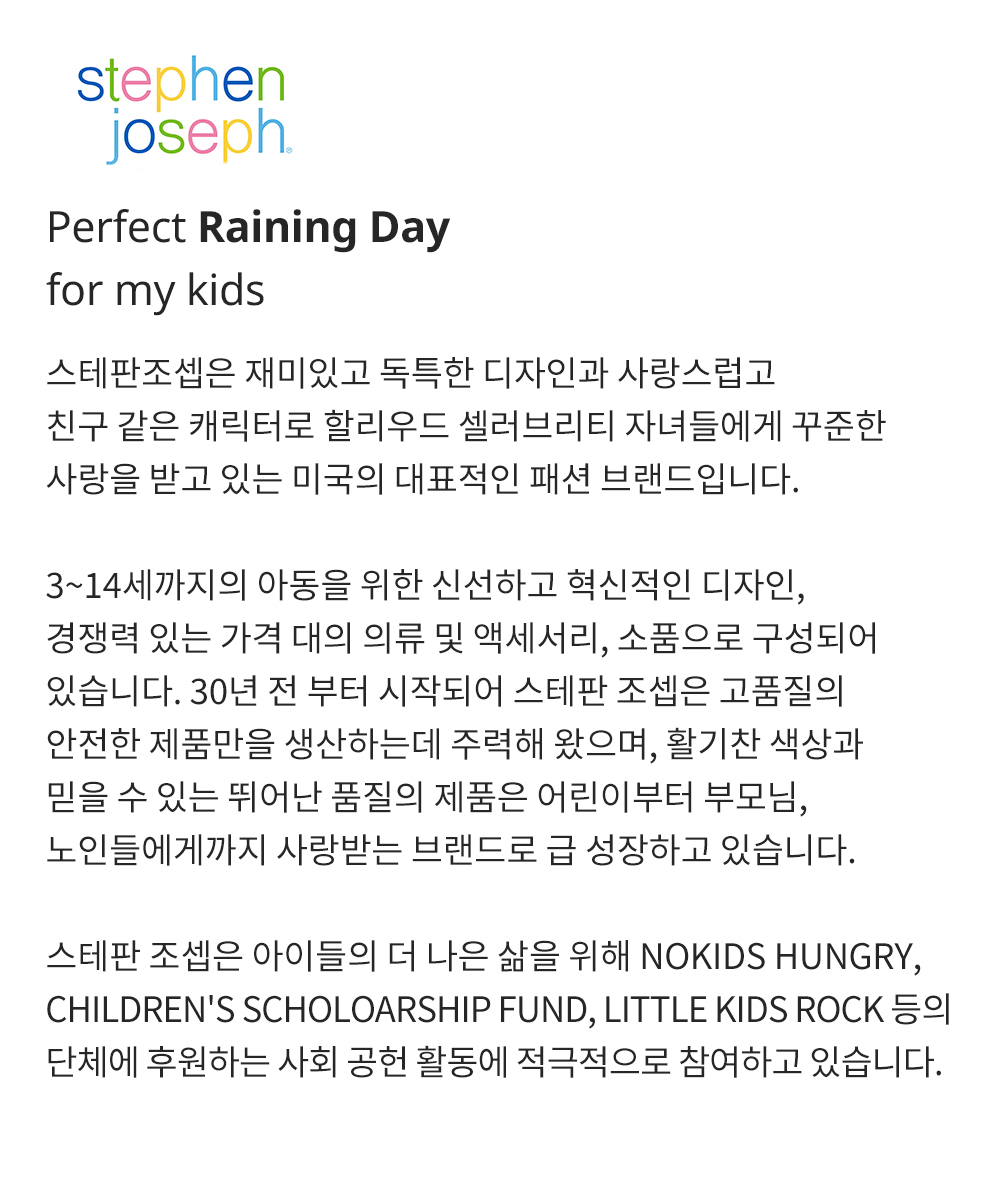Click the line starting '경쟁력 있는 가격'
Viewport: 1000px width, 1190px height.
tap(461, 638)
